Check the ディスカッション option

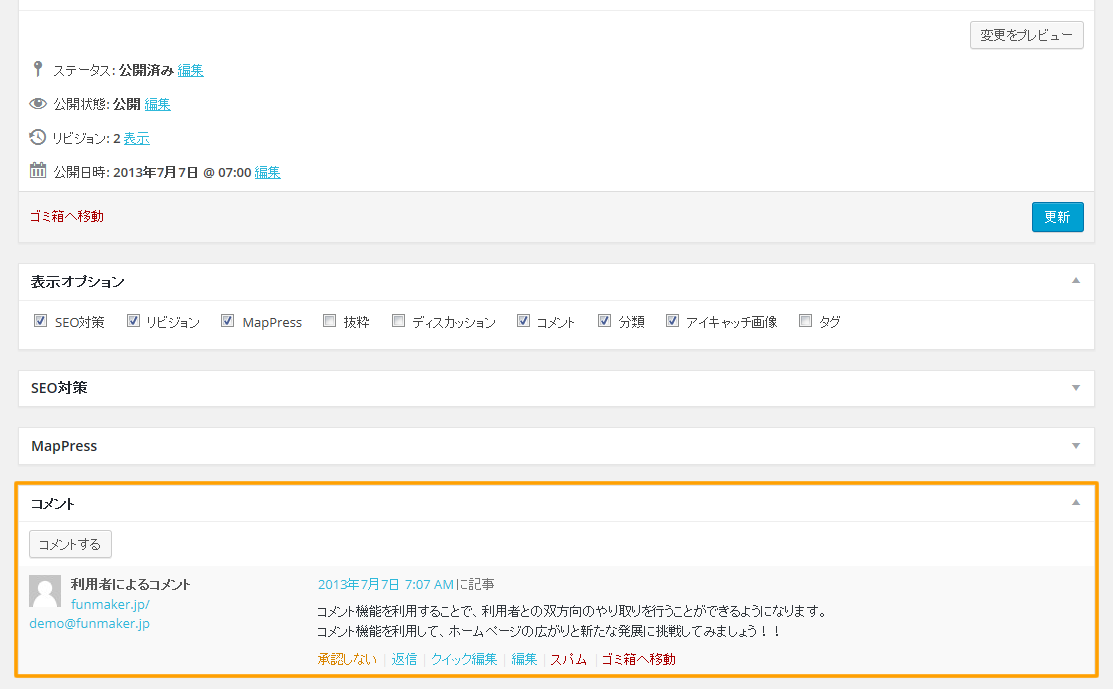tap(398, 320)
